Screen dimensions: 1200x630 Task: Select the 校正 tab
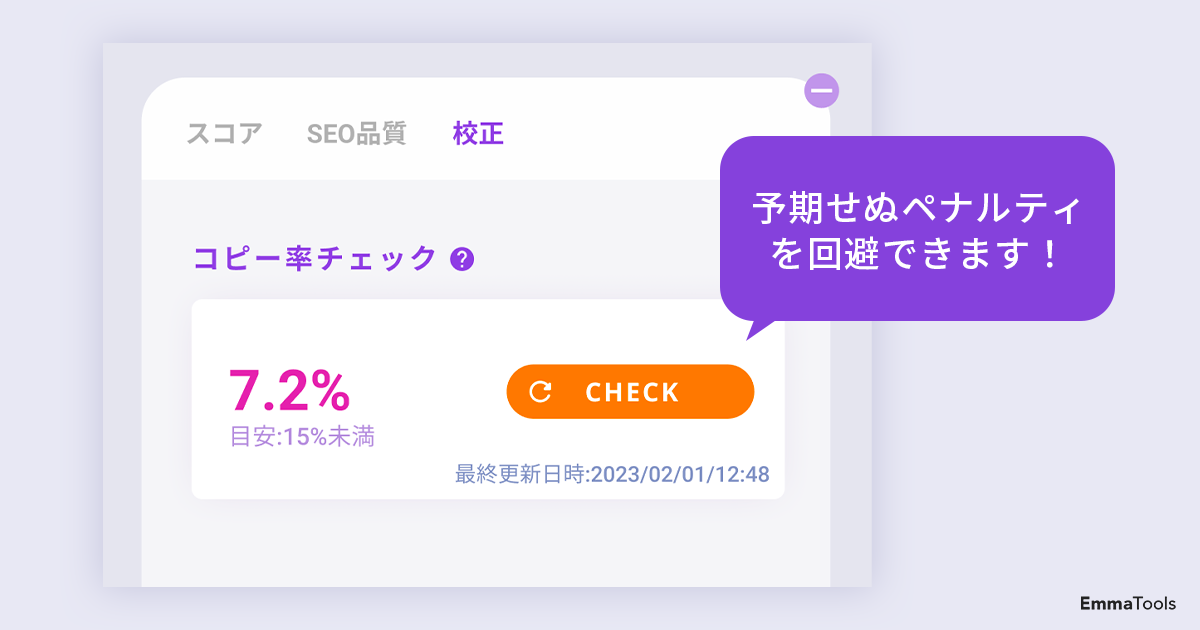coord(478,134)
